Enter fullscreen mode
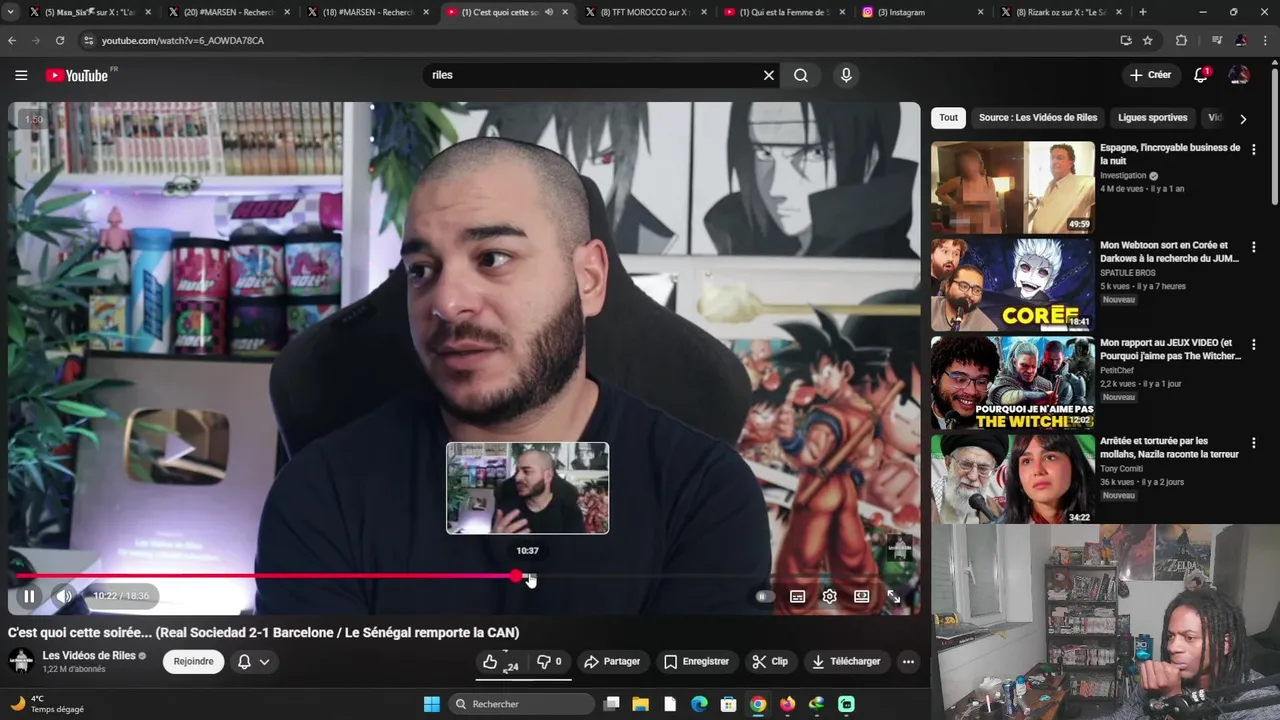This screenshot has height=720, width=1280. [x=893, y=596]
